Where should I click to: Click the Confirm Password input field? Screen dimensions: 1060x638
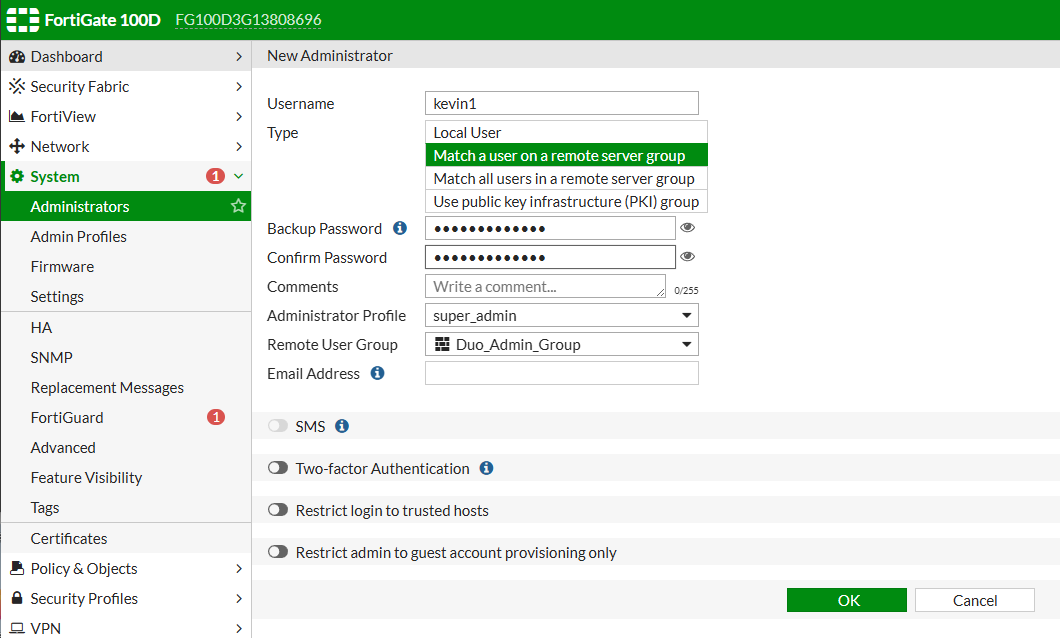(x=550, y=257)
